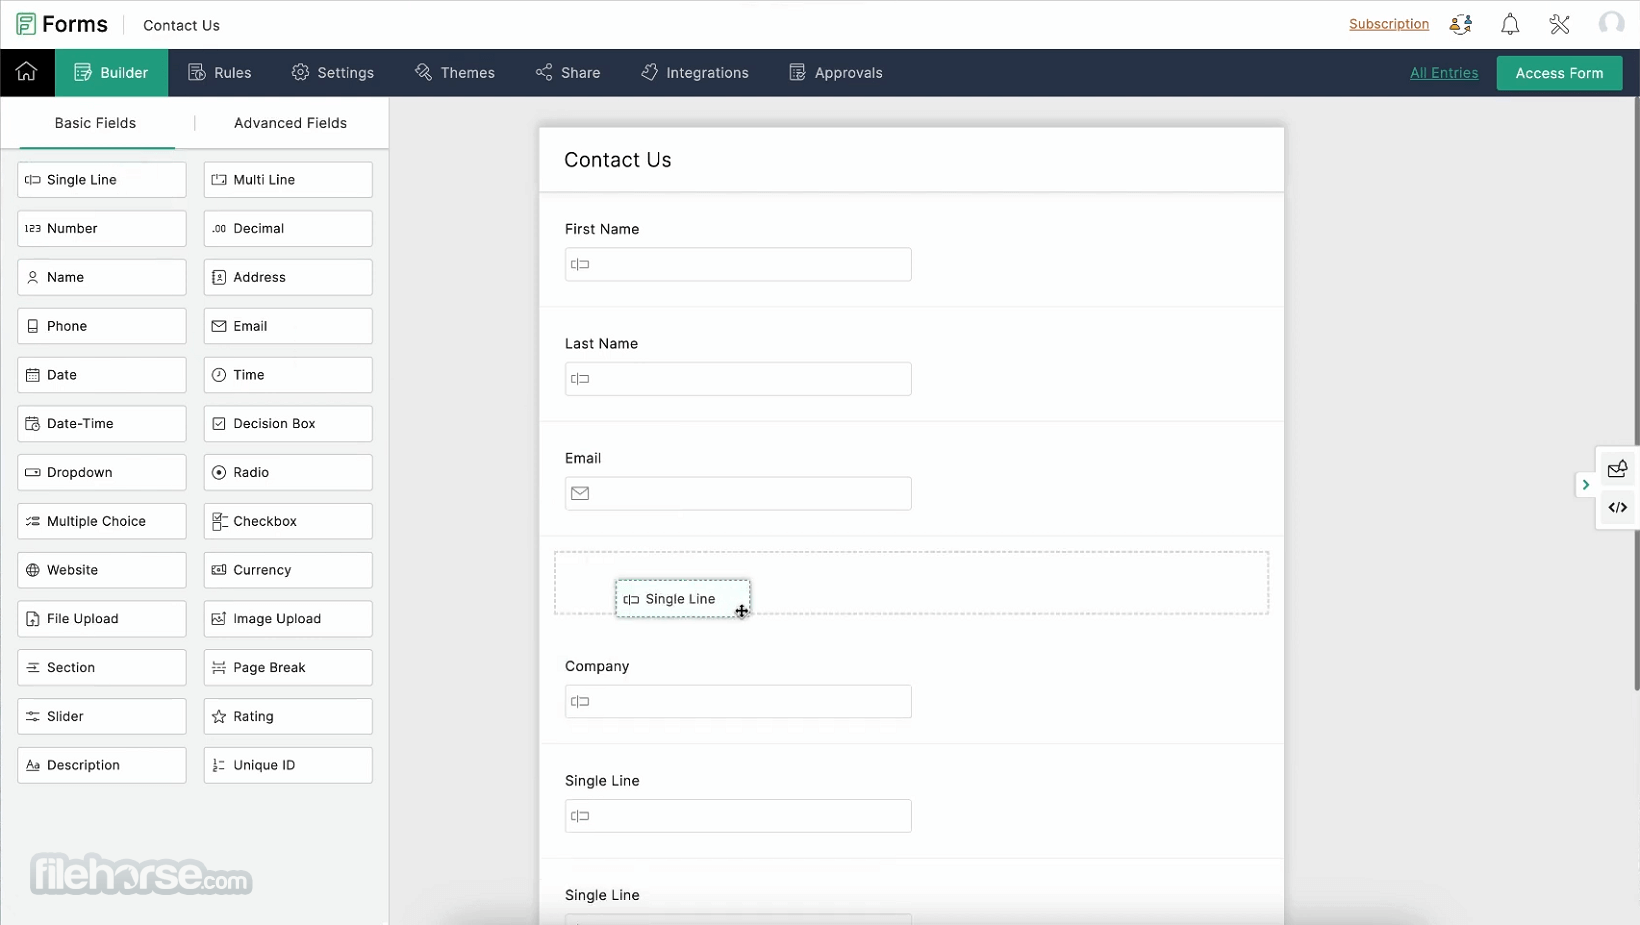Open the tools wrench icon
The height and width of the screenshot is (925, 1640).
coord(1560,24)
